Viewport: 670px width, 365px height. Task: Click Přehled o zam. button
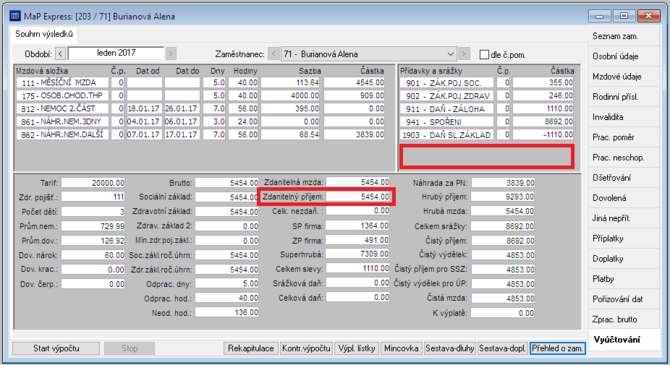click(557, 348)
